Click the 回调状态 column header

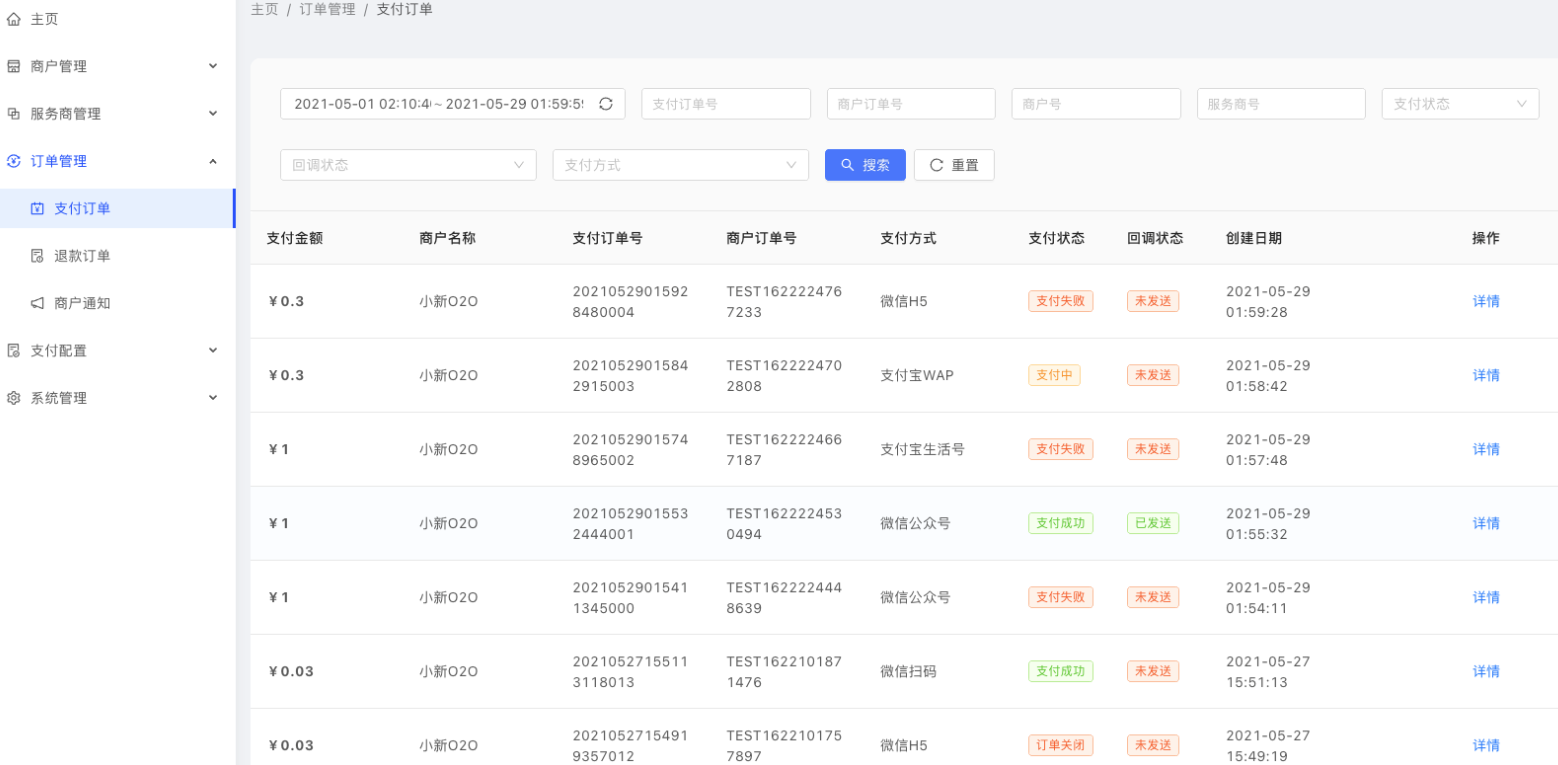(x=1155, y=238)
